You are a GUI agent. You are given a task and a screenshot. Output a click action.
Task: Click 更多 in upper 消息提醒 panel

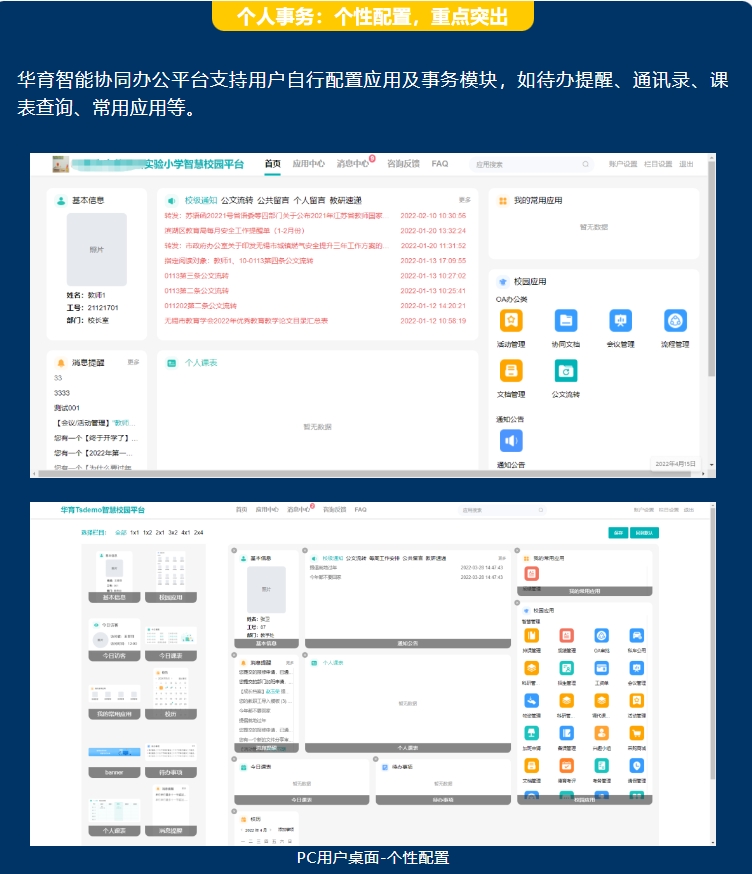coord(133,362)
